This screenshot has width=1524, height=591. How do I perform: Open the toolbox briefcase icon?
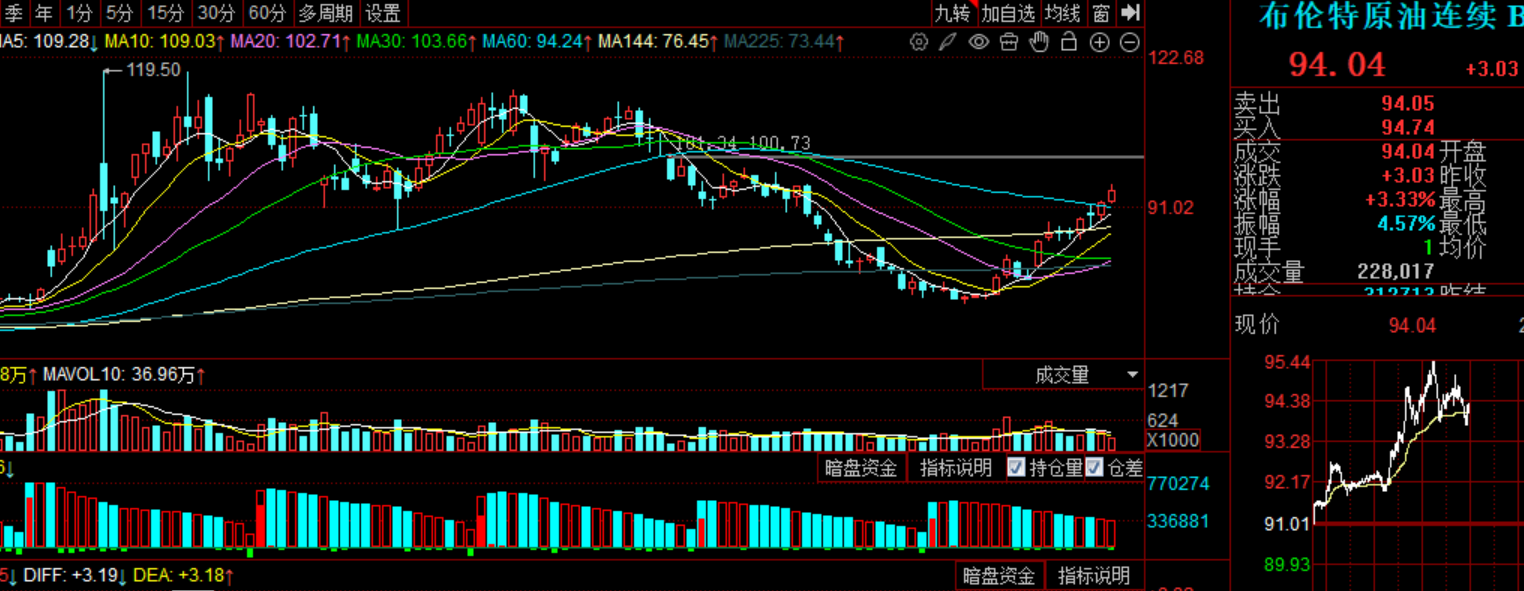[x=1009, y=42]
